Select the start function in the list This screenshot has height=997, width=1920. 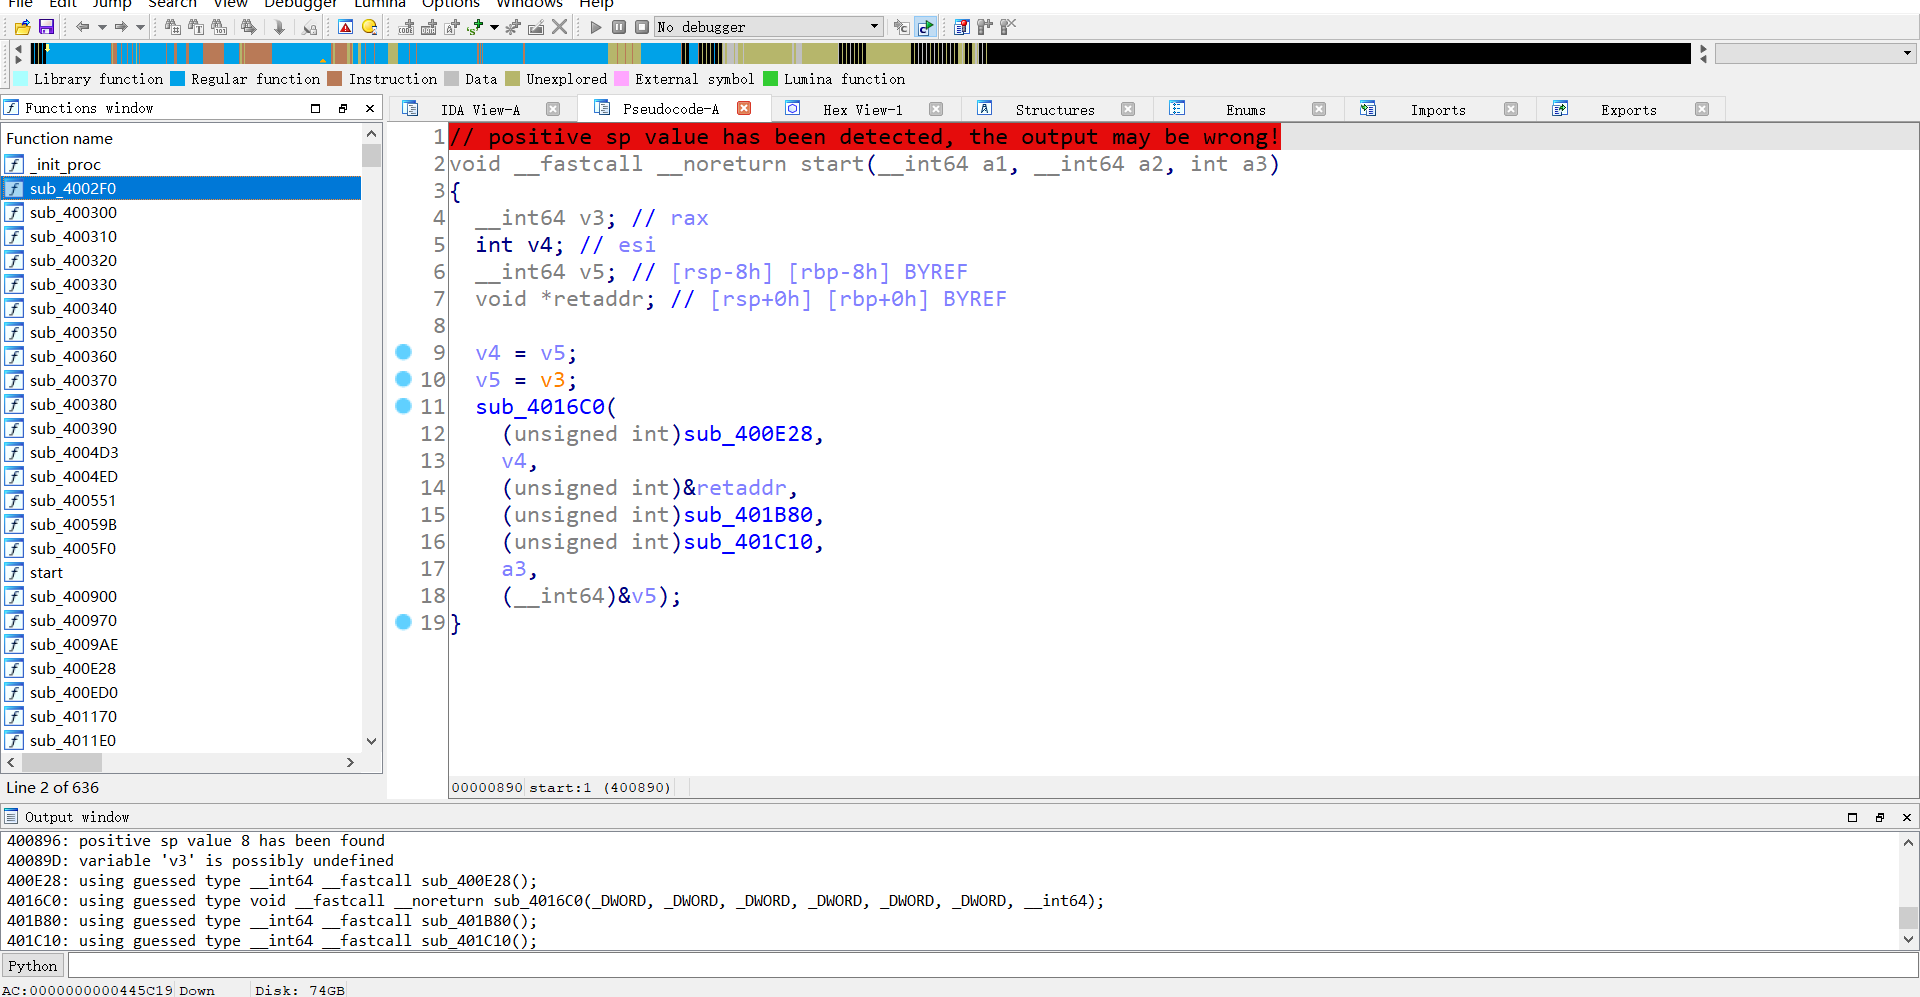46,572
